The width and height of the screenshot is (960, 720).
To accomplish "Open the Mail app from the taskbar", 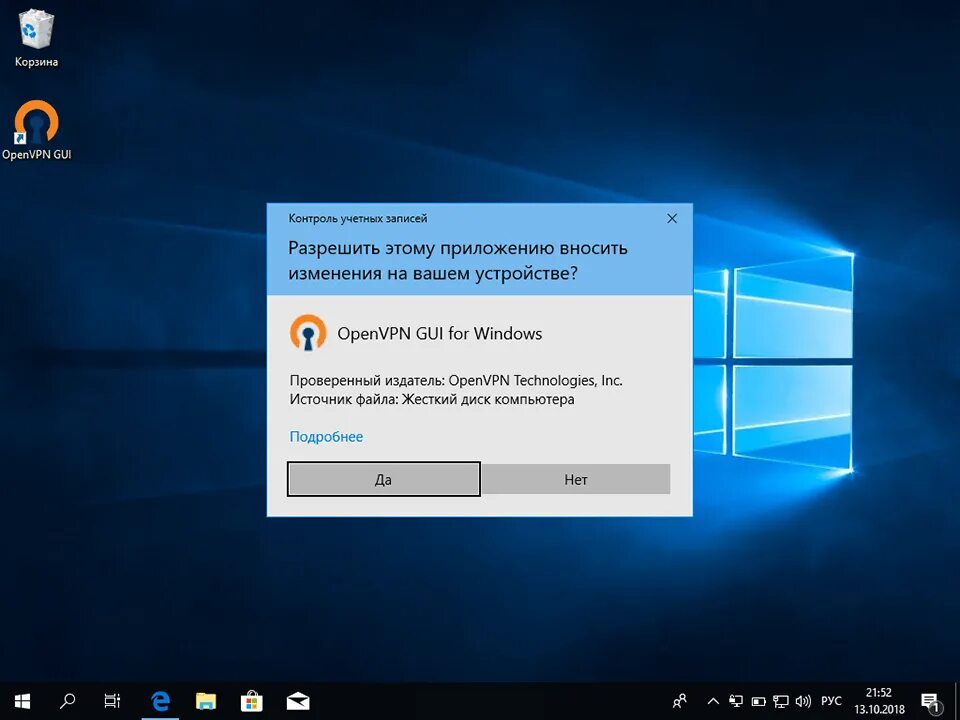I will [x=298, y=701].
